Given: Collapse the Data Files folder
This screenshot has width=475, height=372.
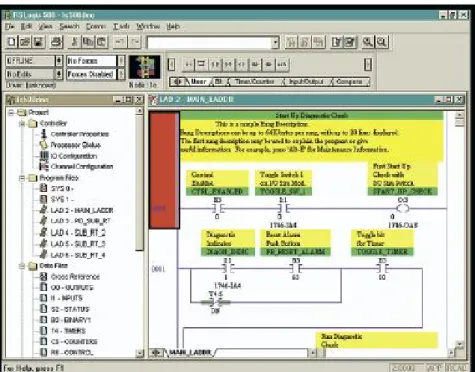Looking at the screenshot, I should pos(22,266).
